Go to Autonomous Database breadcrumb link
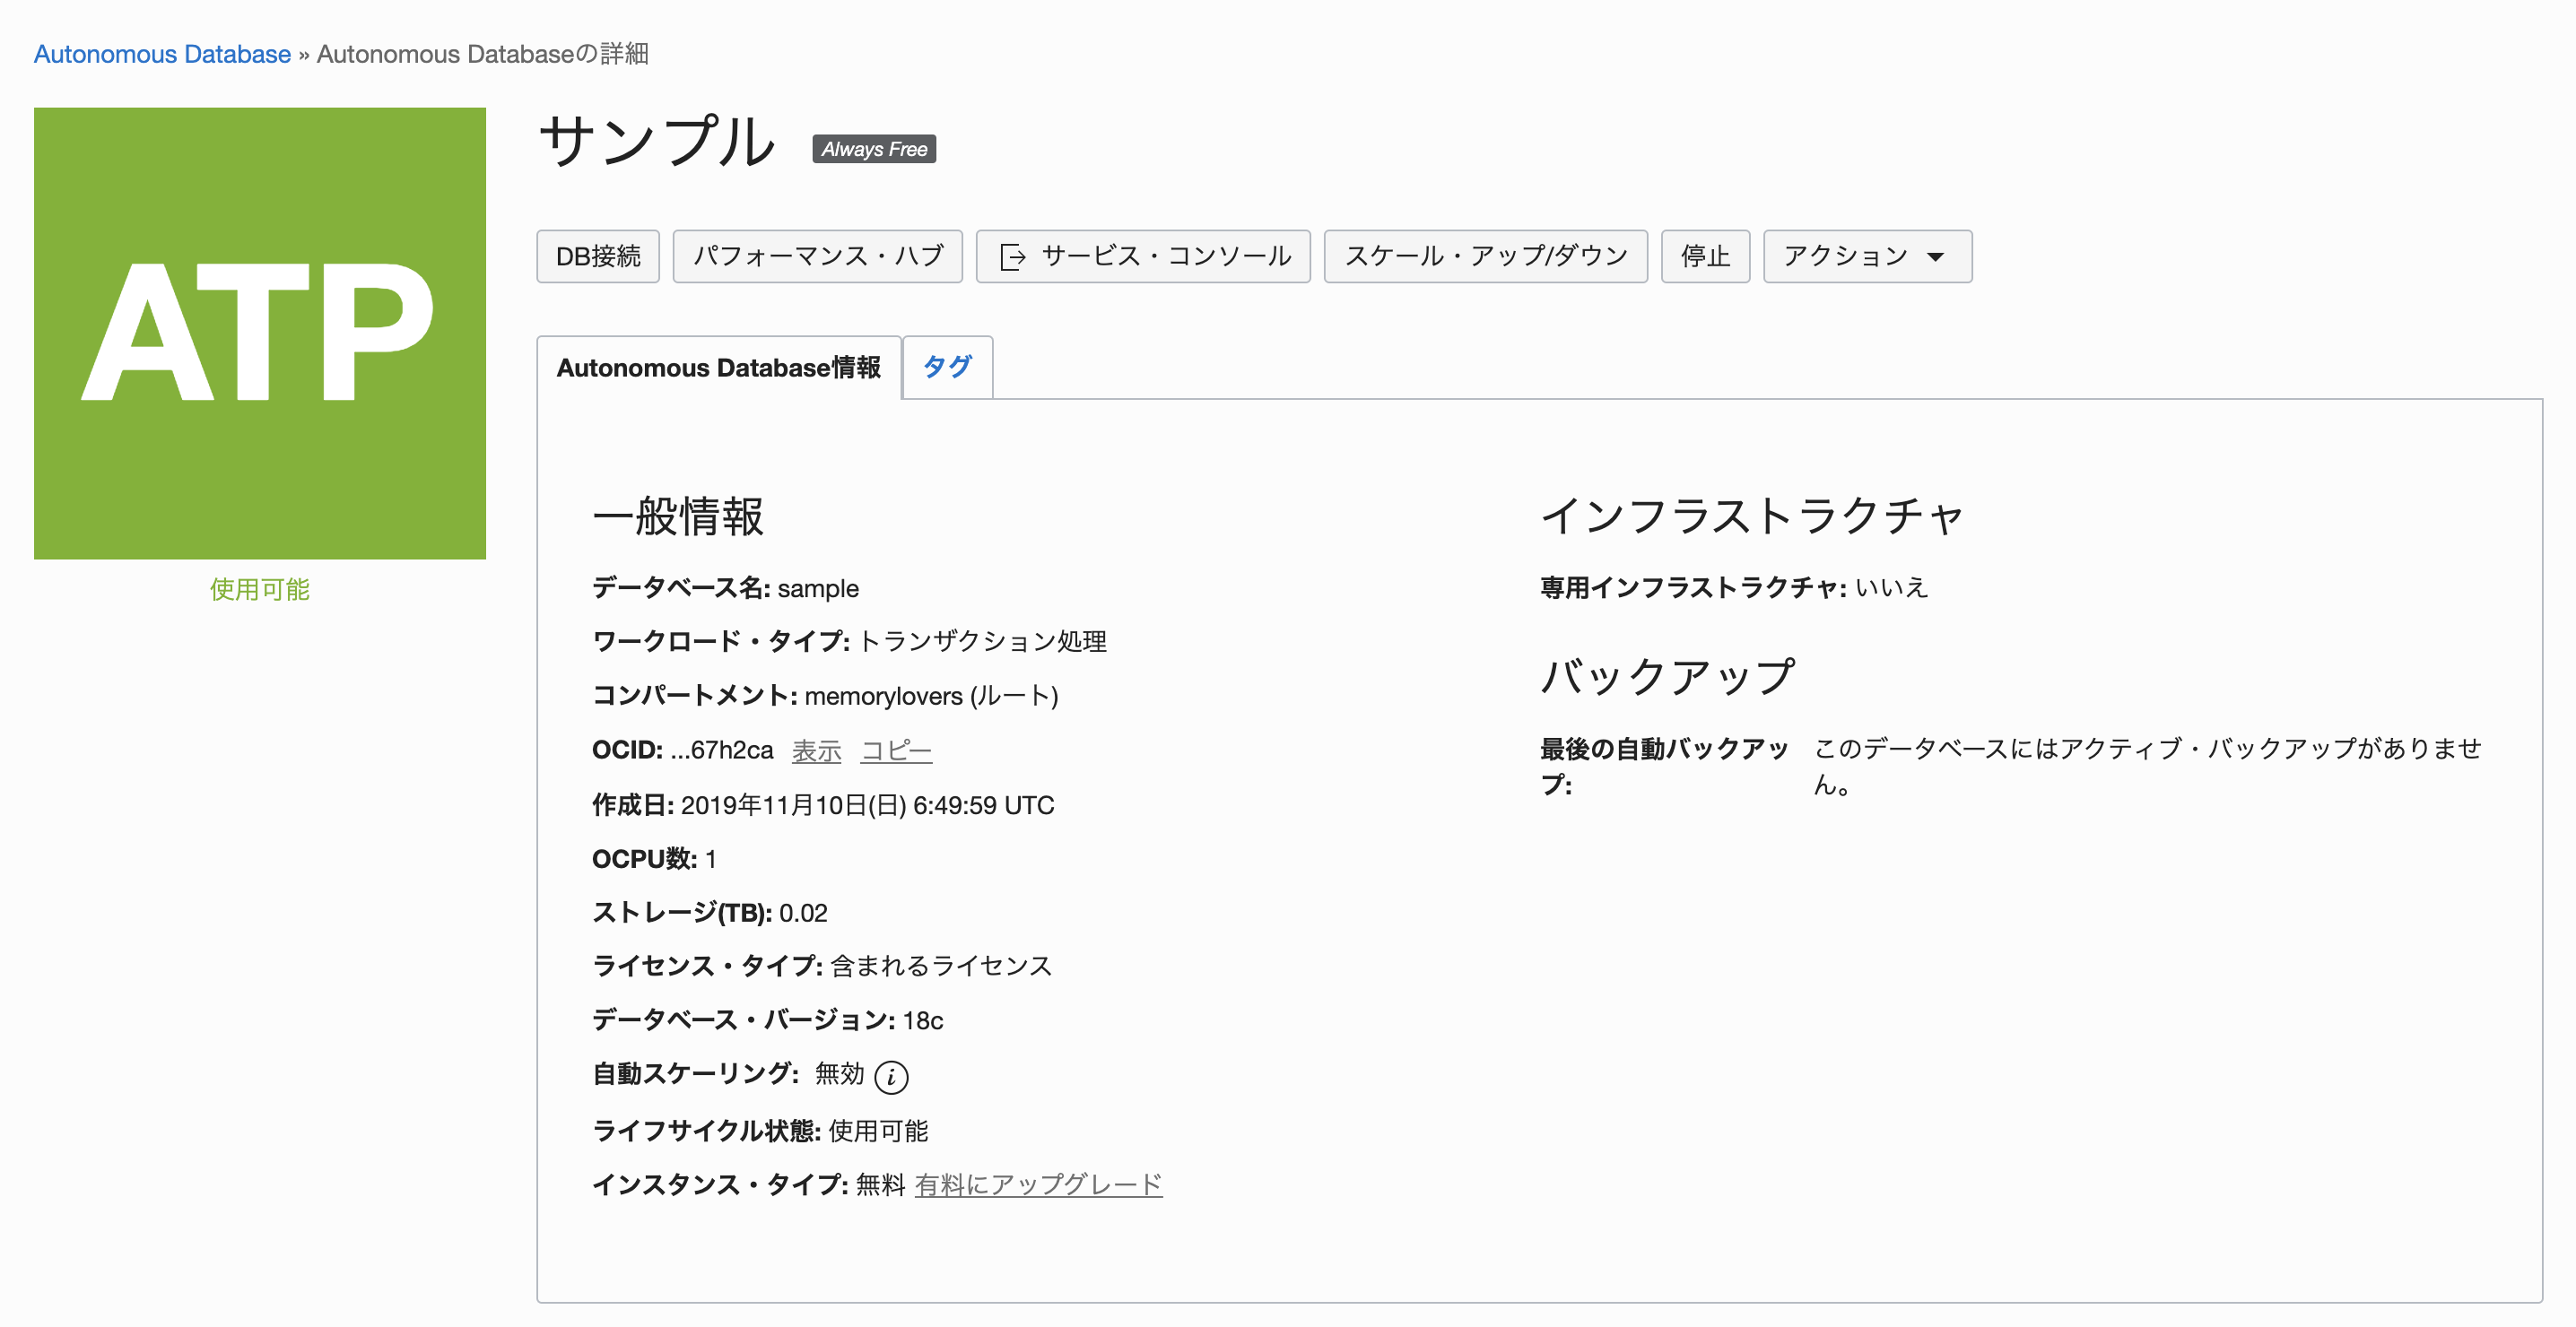 tap(162, 54)
